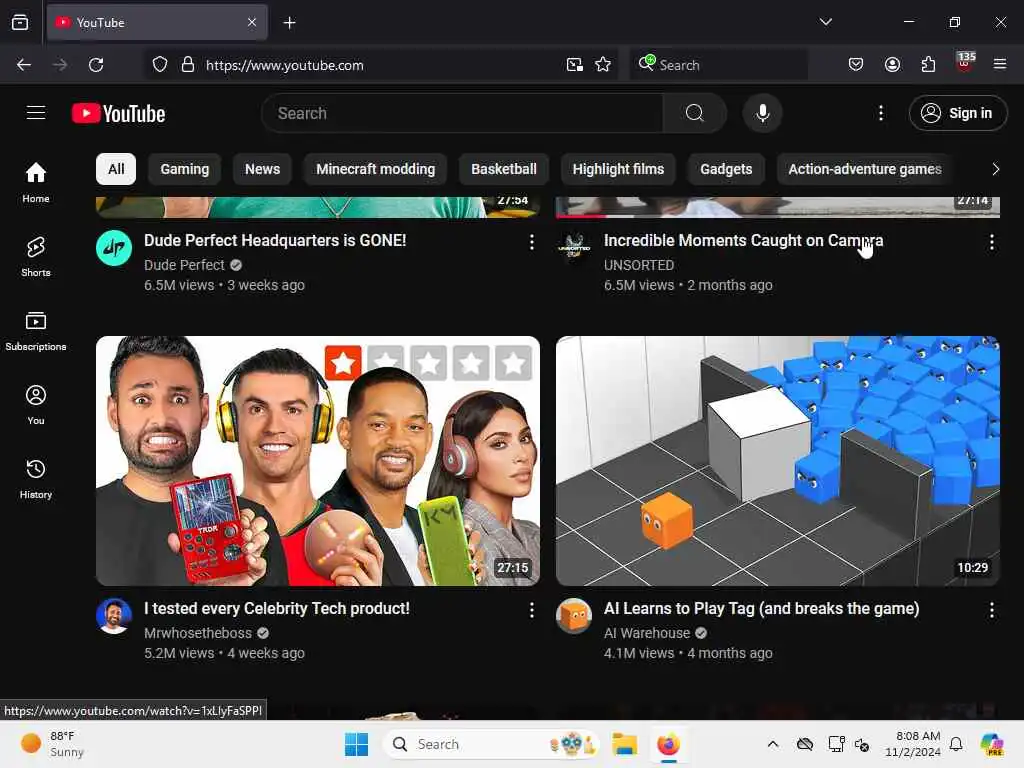Open the YouTube guide hamburger menu
This screenshot has height=768, width=1024.
point(36,113)
